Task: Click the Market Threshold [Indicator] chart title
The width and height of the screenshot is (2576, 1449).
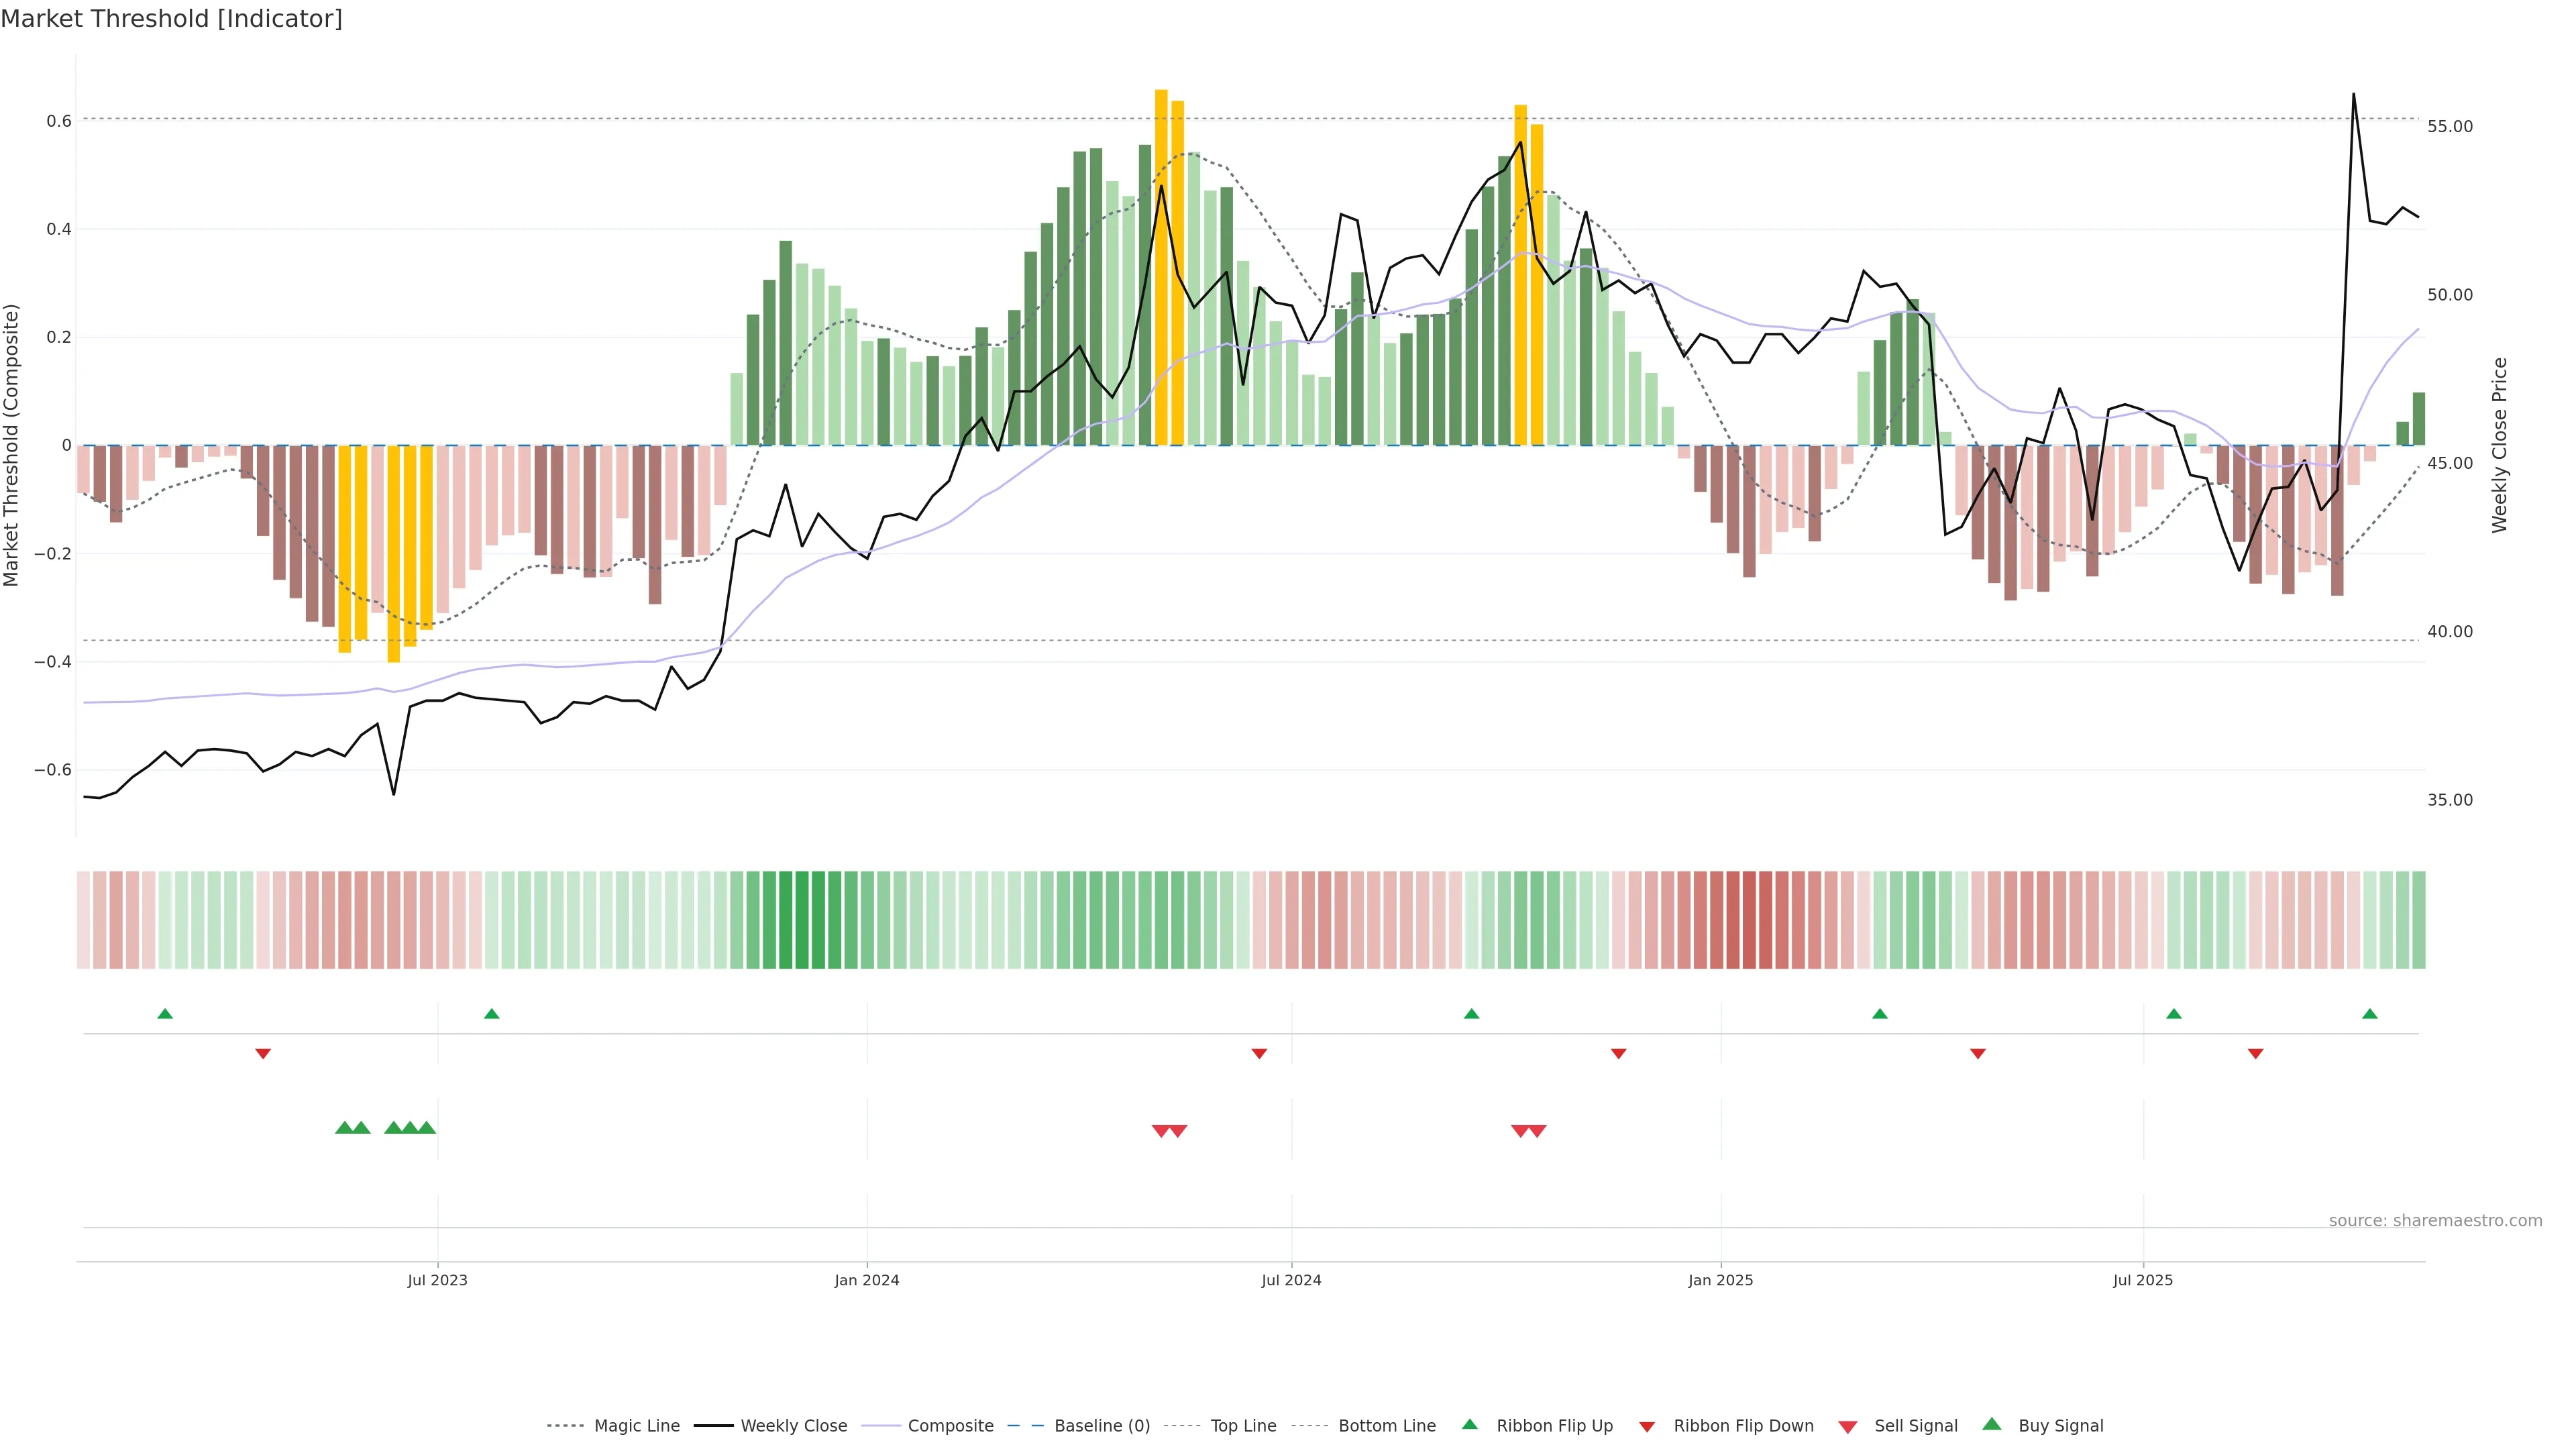Action: 171,19
